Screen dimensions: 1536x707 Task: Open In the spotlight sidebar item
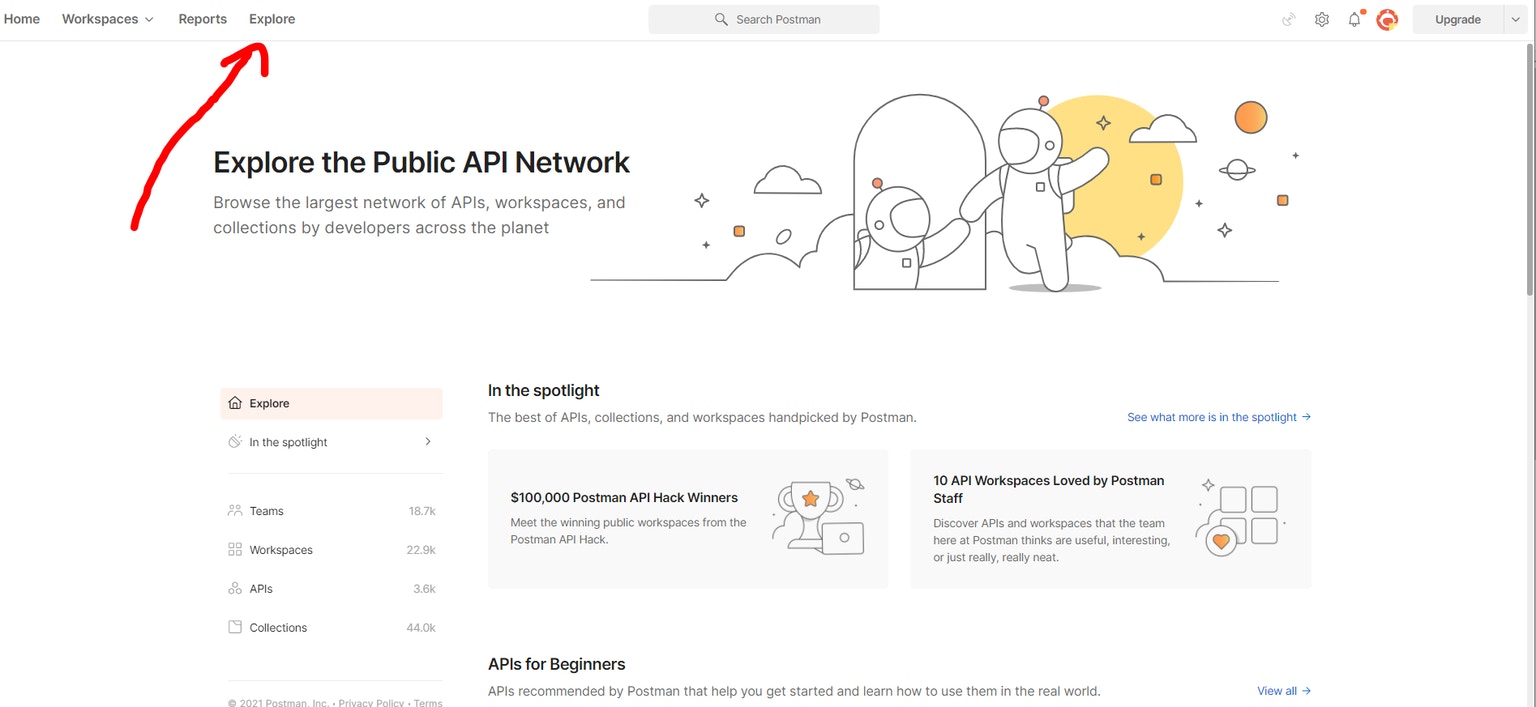(x=331, y=441)
